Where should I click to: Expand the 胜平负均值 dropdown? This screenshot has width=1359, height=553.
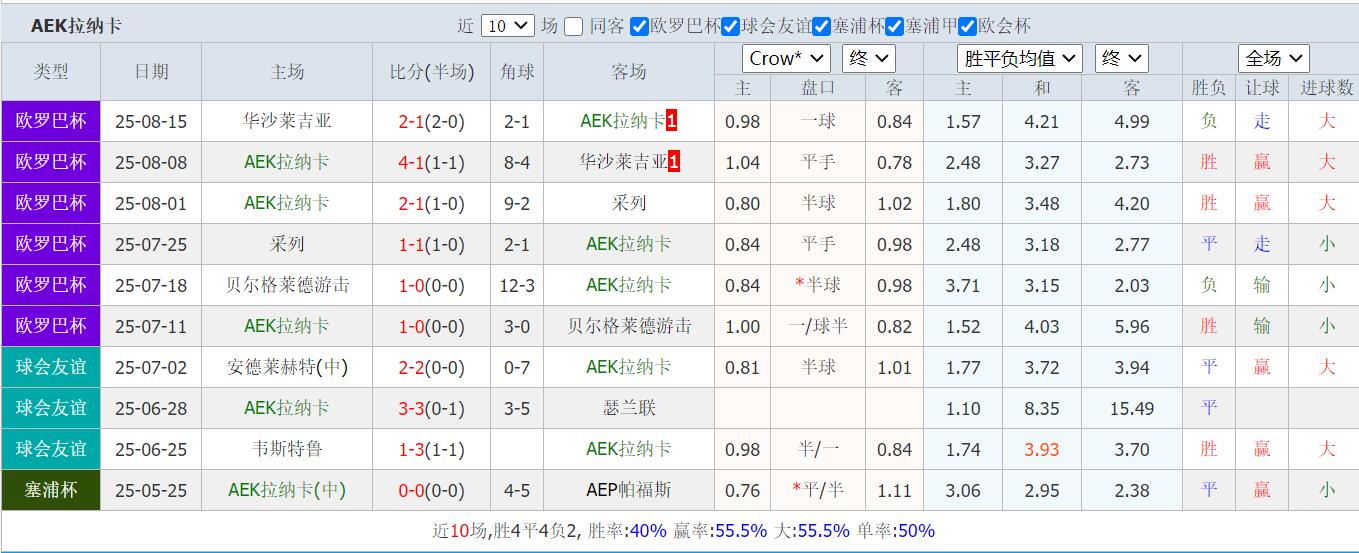click(1019, 59)
